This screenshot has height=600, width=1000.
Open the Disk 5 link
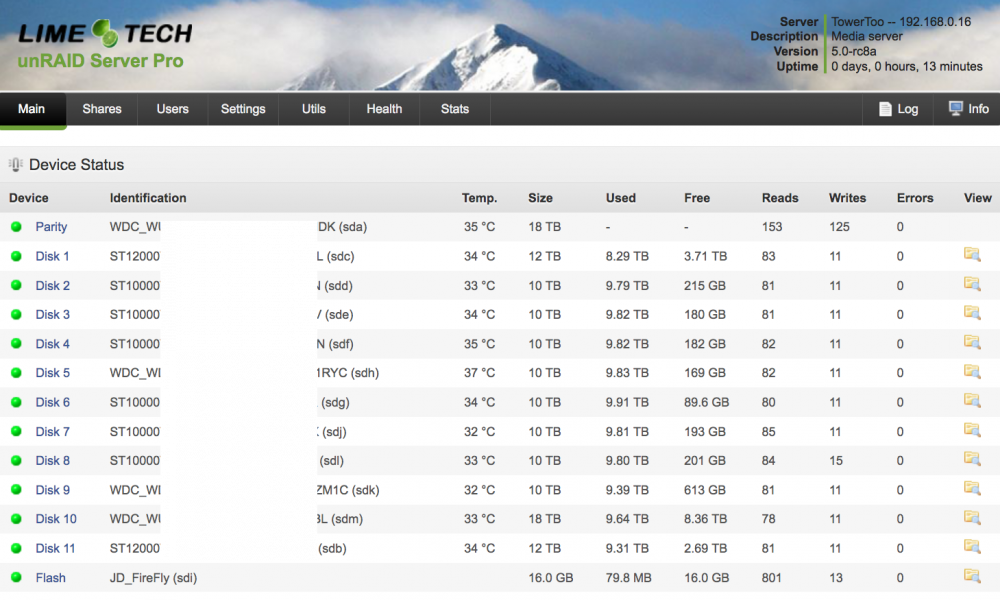point(52,373)
